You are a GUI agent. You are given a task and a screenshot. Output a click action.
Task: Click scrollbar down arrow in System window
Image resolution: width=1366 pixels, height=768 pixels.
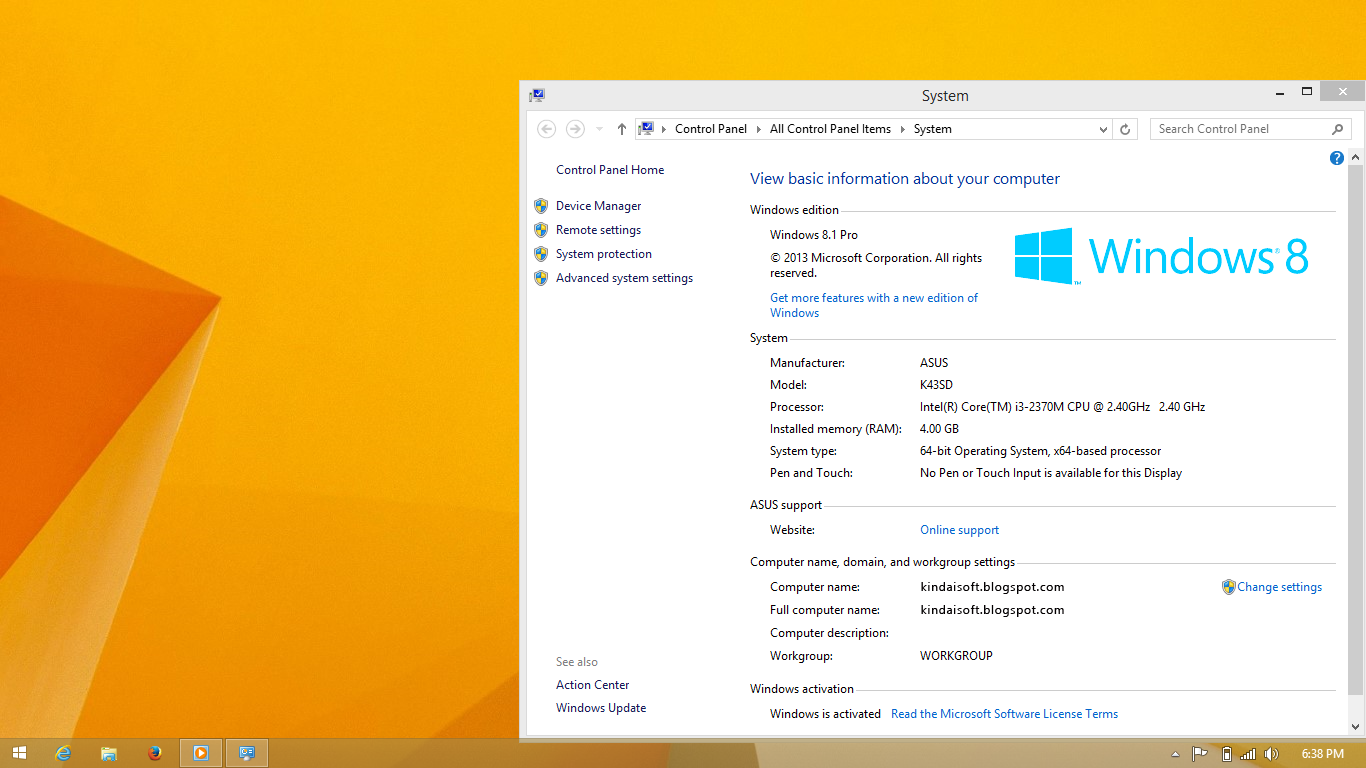[1356, 727]
